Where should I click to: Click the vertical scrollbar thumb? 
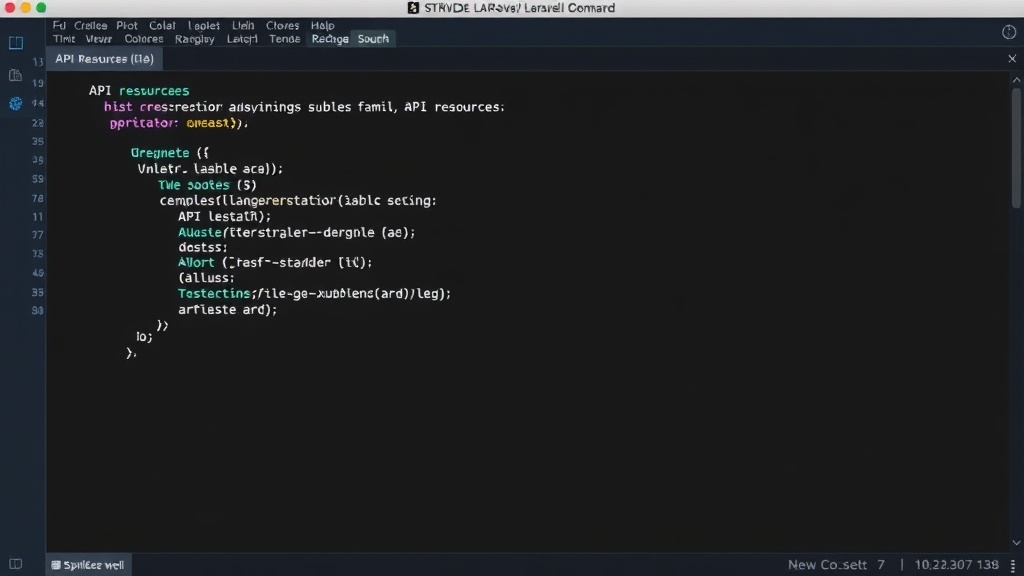(x=1016, y=148)
